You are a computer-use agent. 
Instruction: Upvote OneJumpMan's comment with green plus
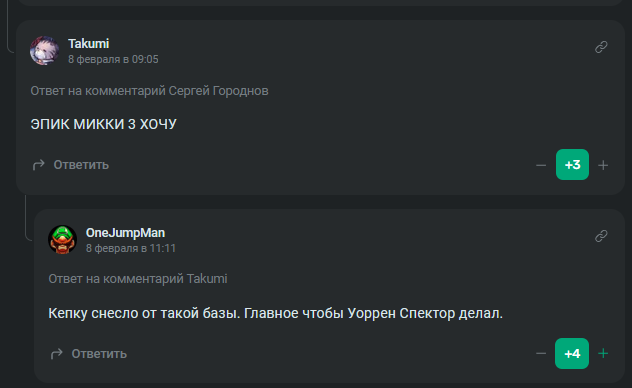point(603,354)
